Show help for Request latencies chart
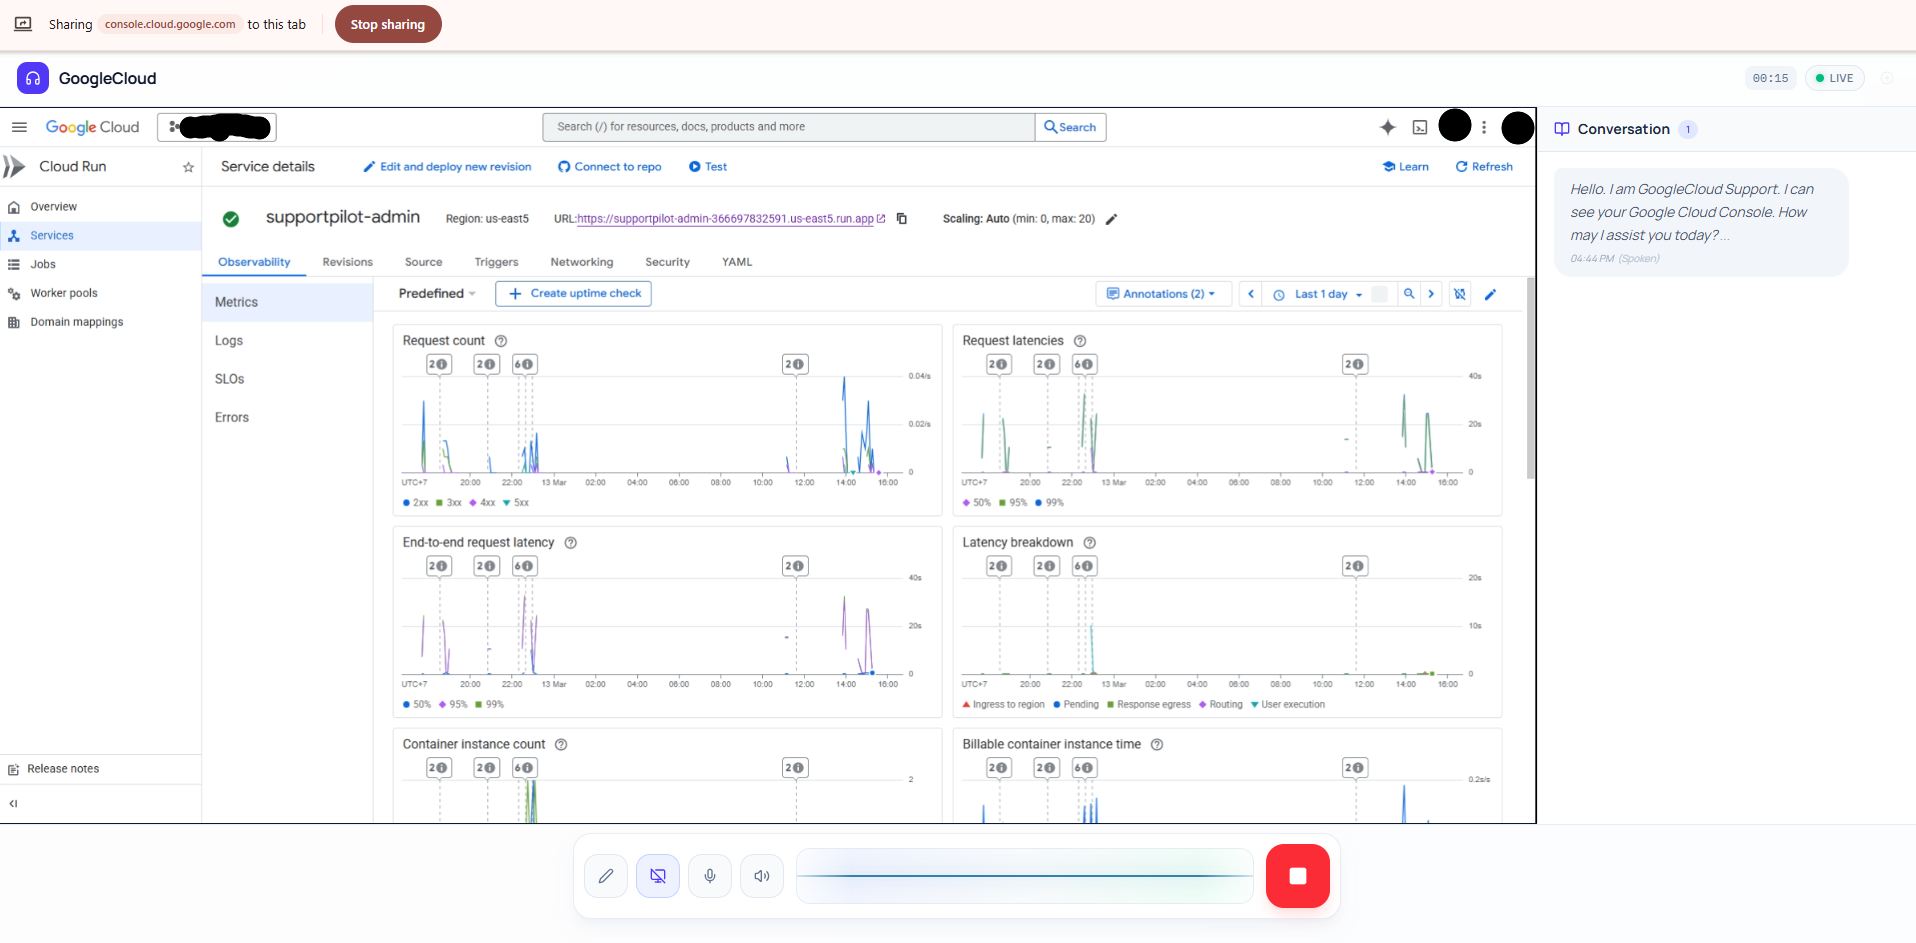The width and height of the screenshot is (1916, 943). click(x=1080, y=341)
